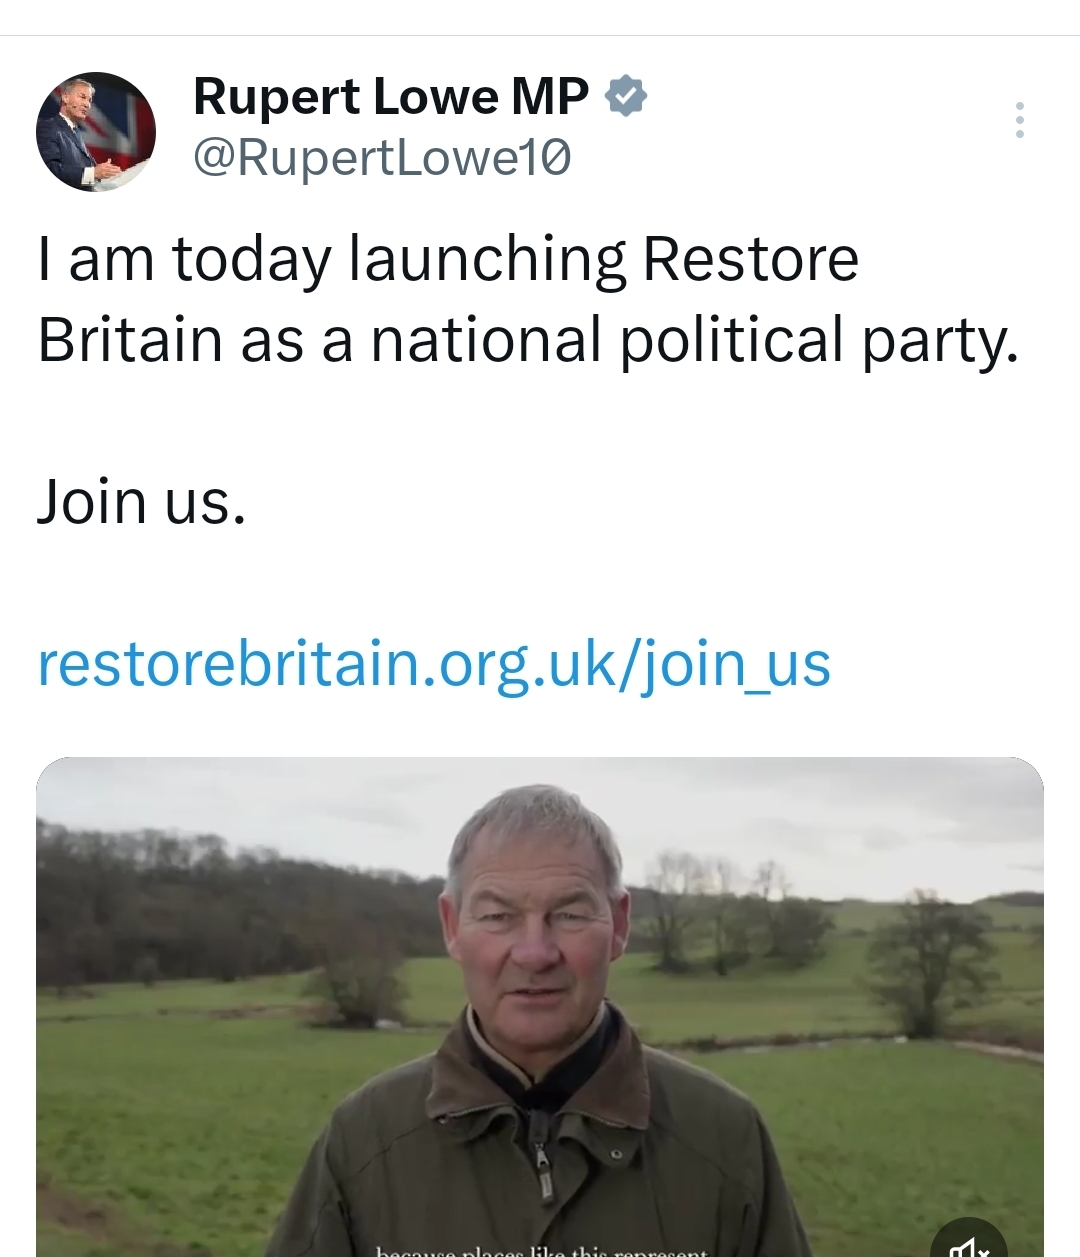Click the blue verified badge
Screen dimensions: 1080x1257
[x=627, y=96]
